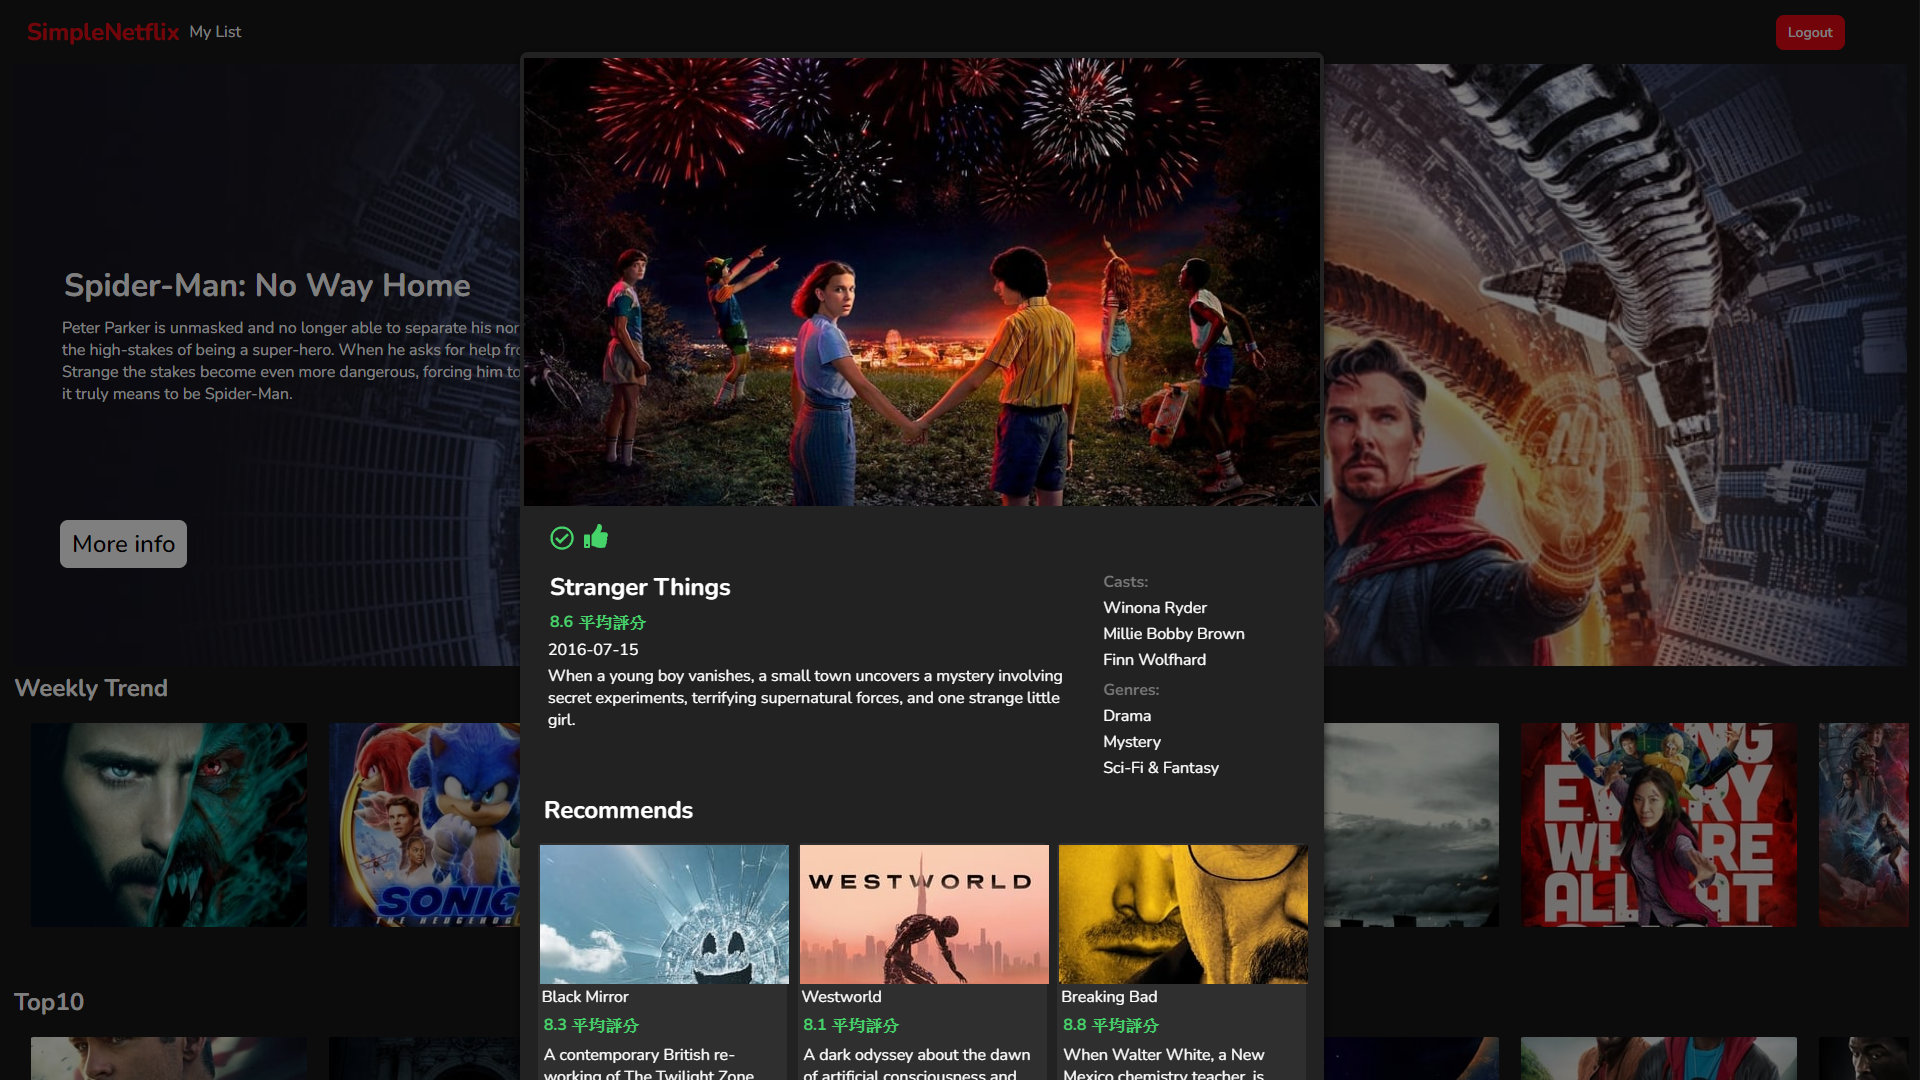Toggle the green checkmark My List icon

[561, 538]
